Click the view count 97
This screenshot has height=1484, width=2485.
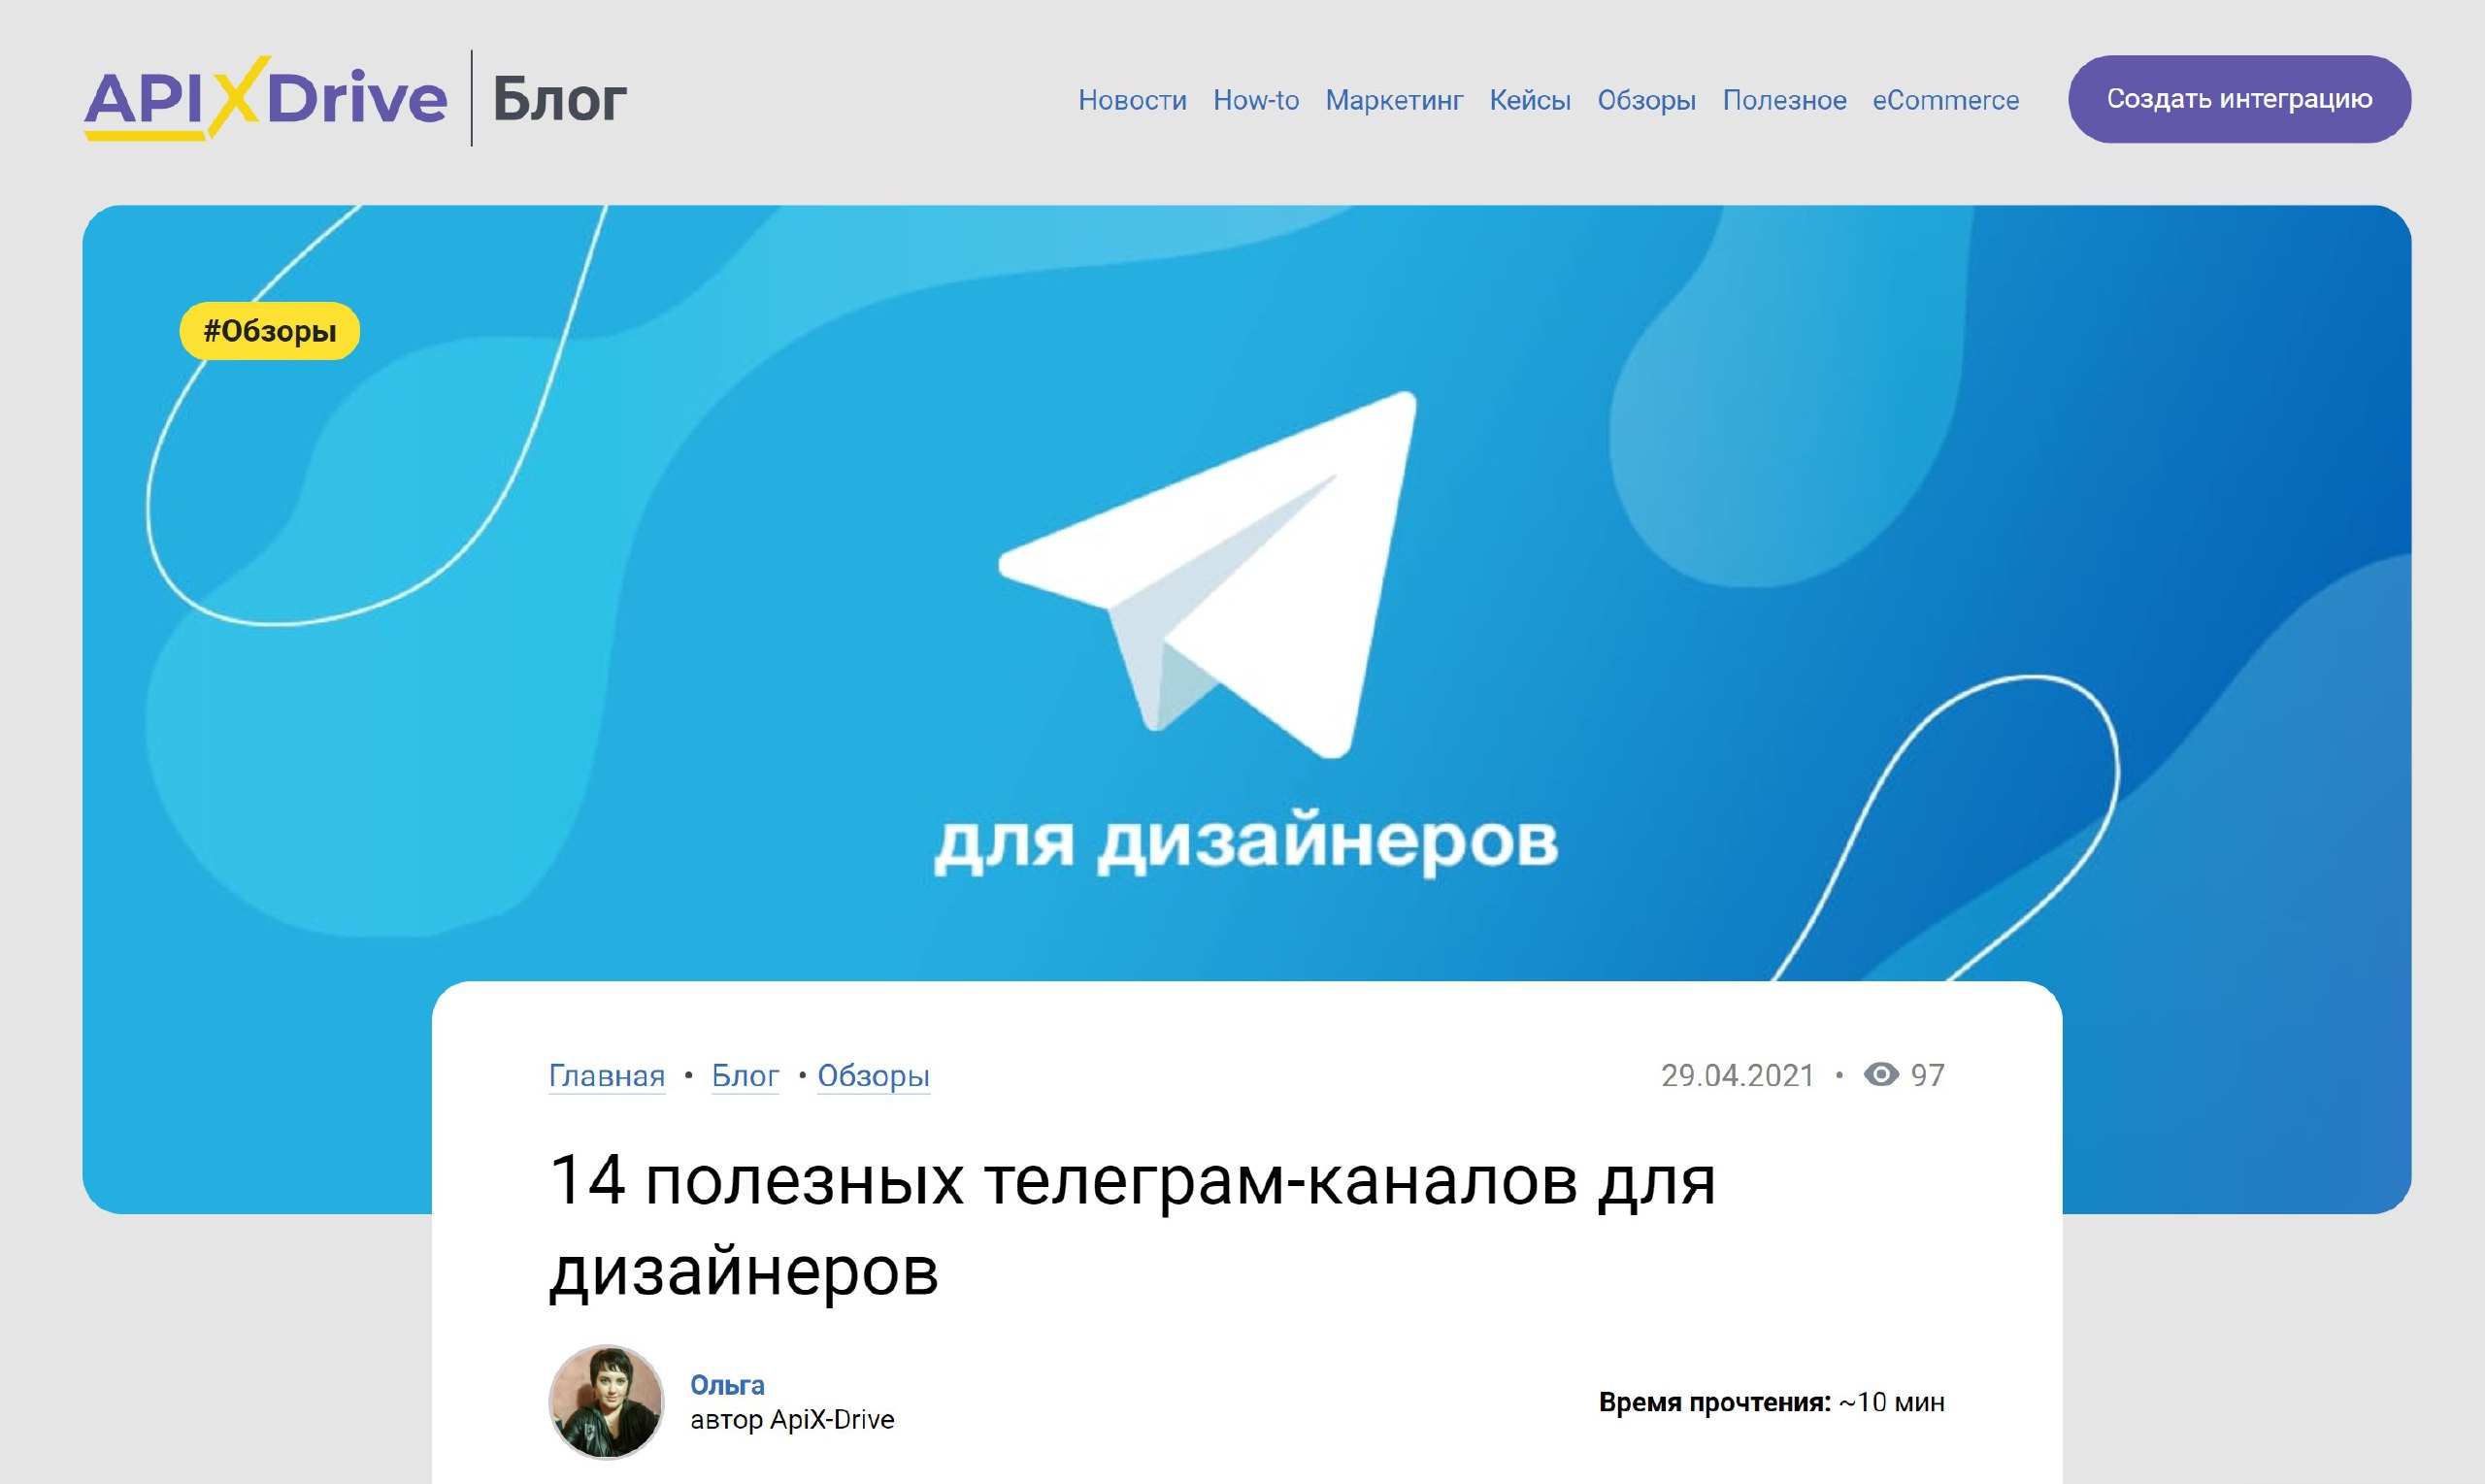[x=1927, y=1075]
